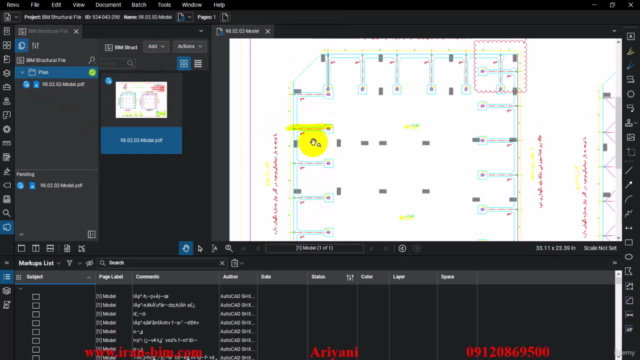640x360 pixels.
Task: Split the view horizontally
Action: [50, 248]
